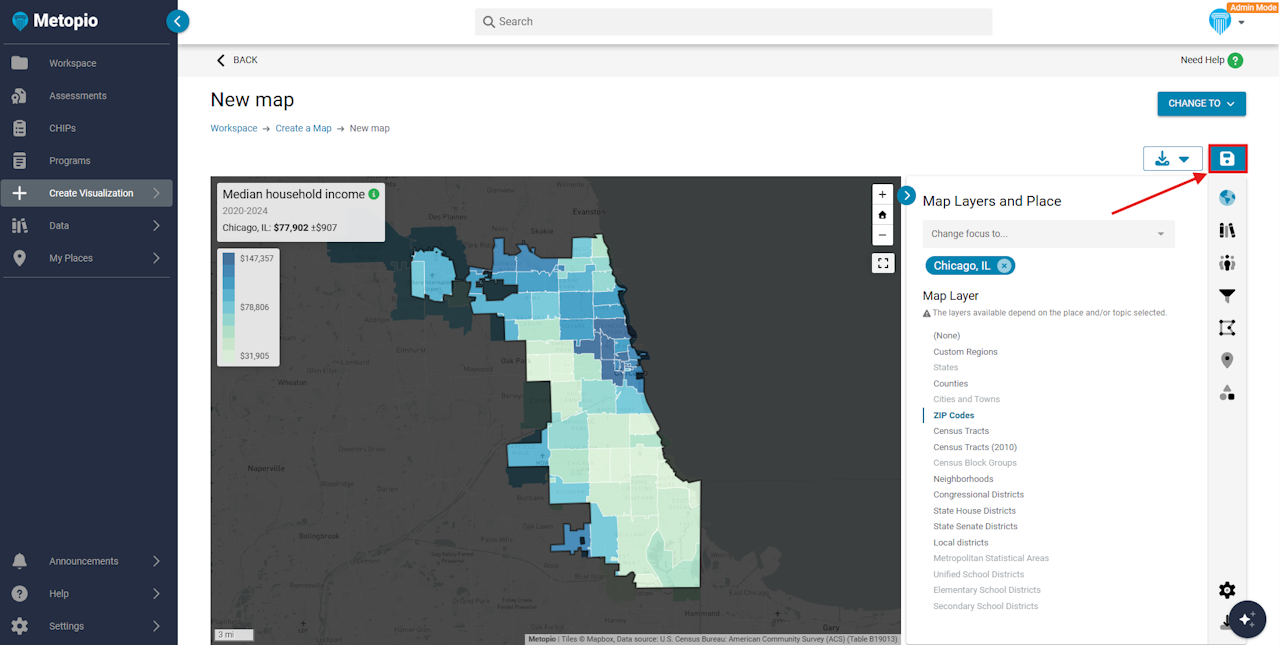Select the Local districts layer
Screen dimensions: 1280x645
click(x=960, y=543)
